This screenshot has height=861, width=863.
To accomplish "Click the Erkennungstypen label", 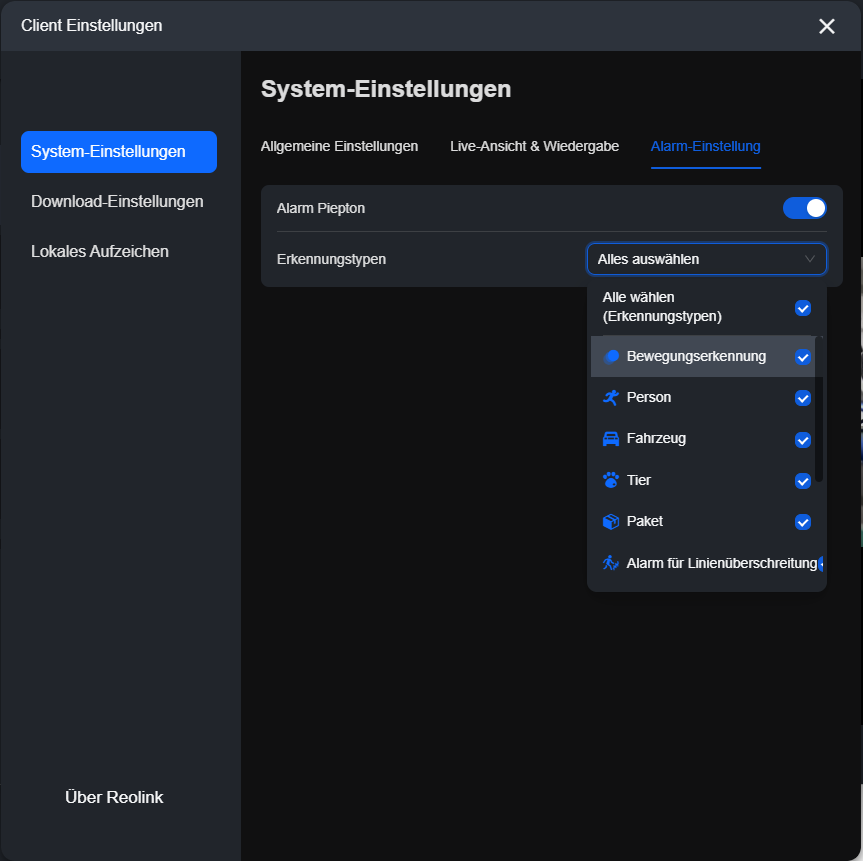I will point(331,259).
